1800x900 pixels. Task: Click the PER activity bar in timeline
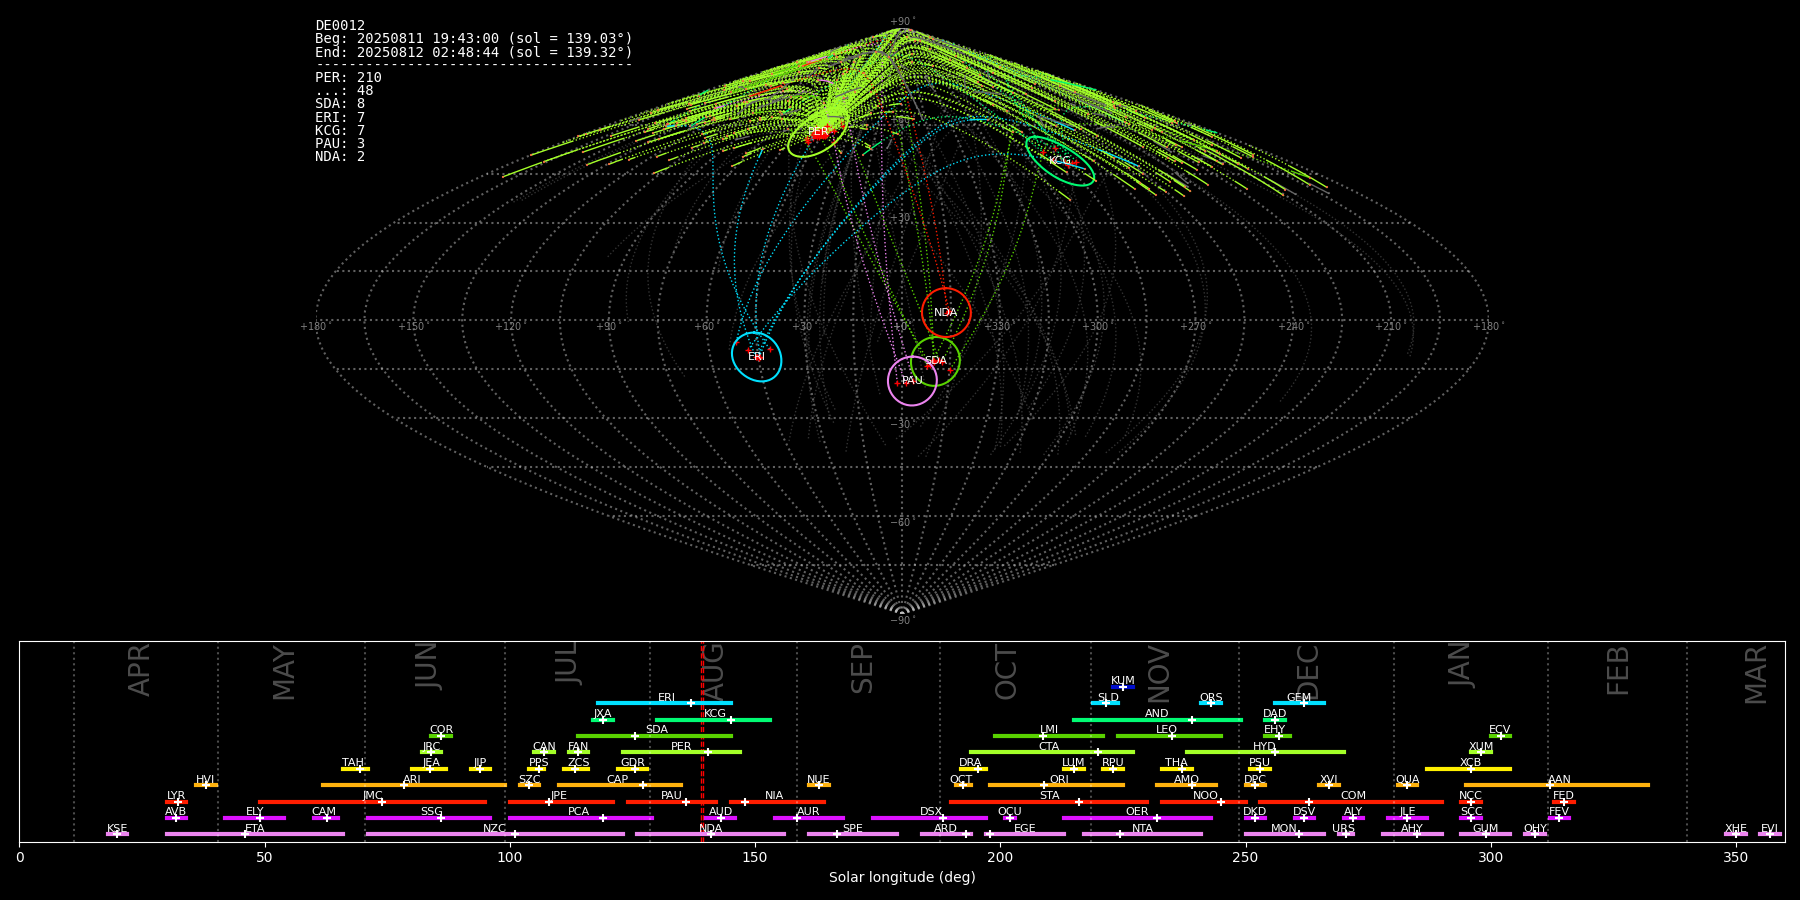point(681,752)
